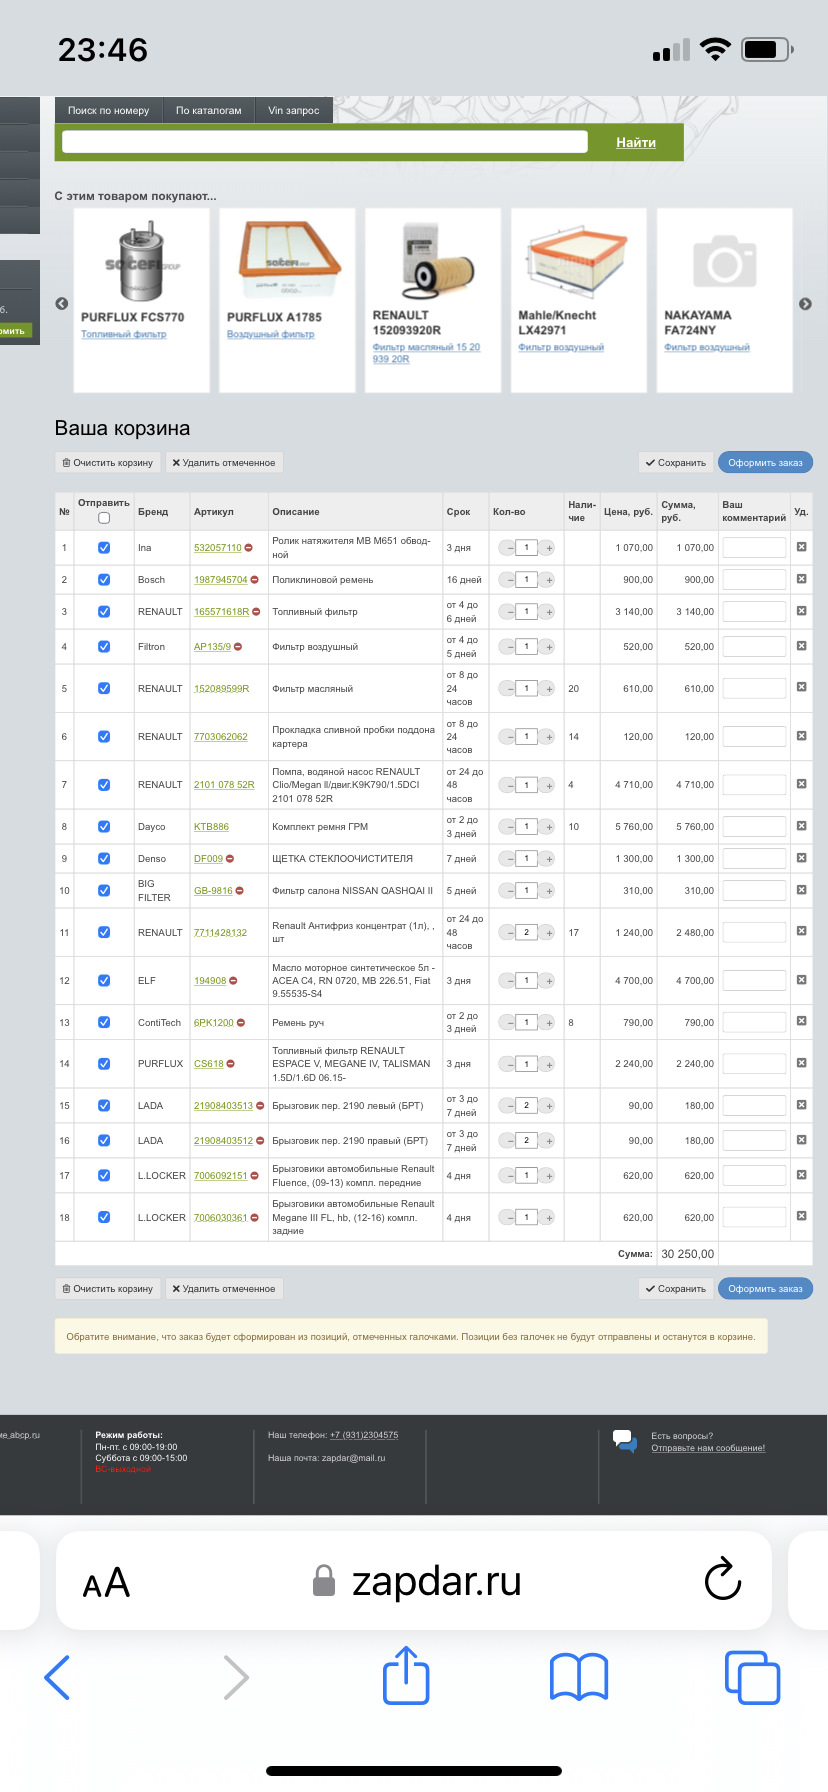Focus comment field for Dayco KTB886 row
This screenshot has width=828, height=1792.
point(754,827)
